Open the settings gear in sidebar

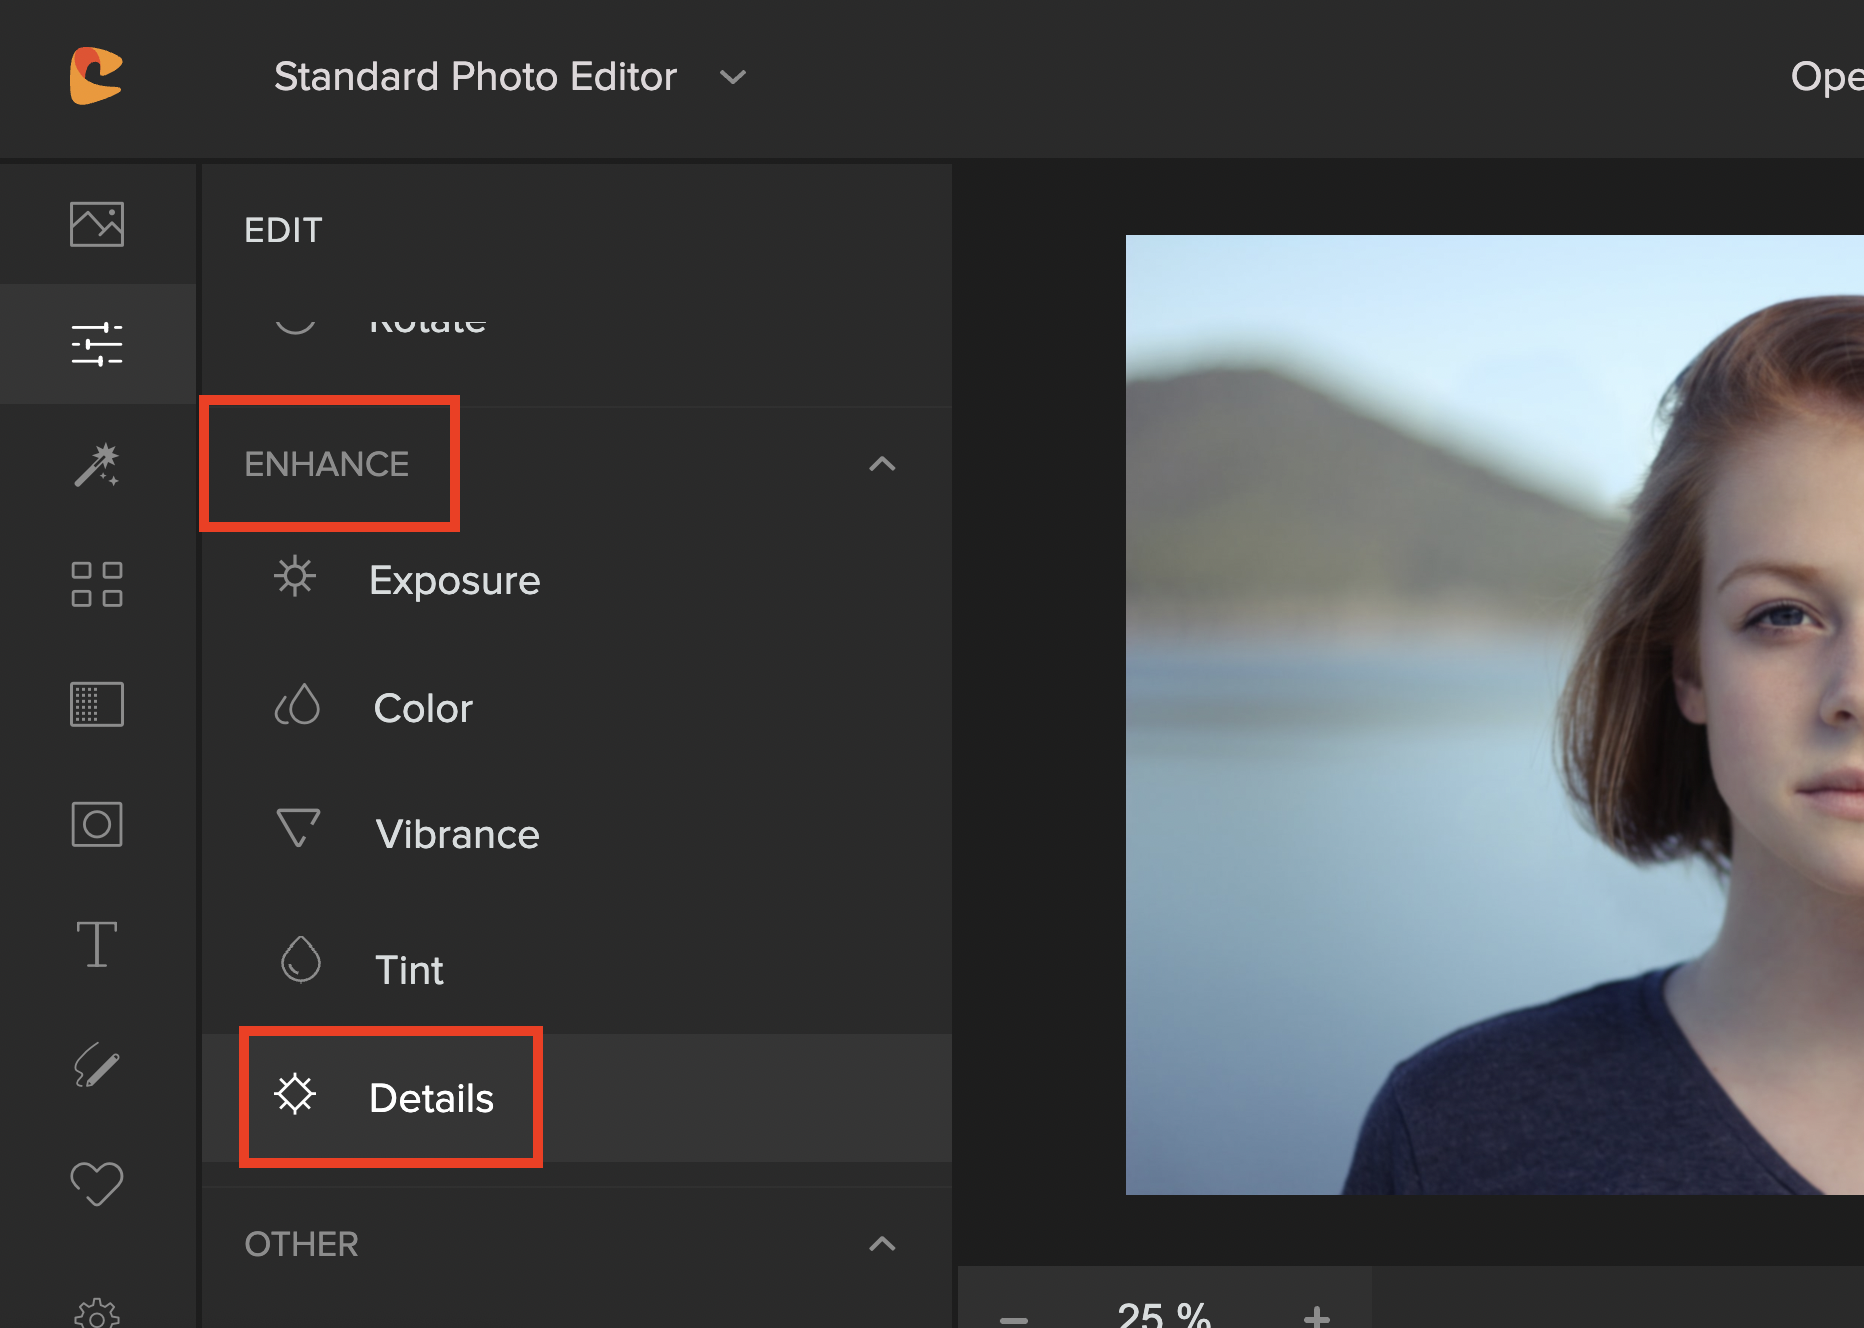[x=97, y=1312]
